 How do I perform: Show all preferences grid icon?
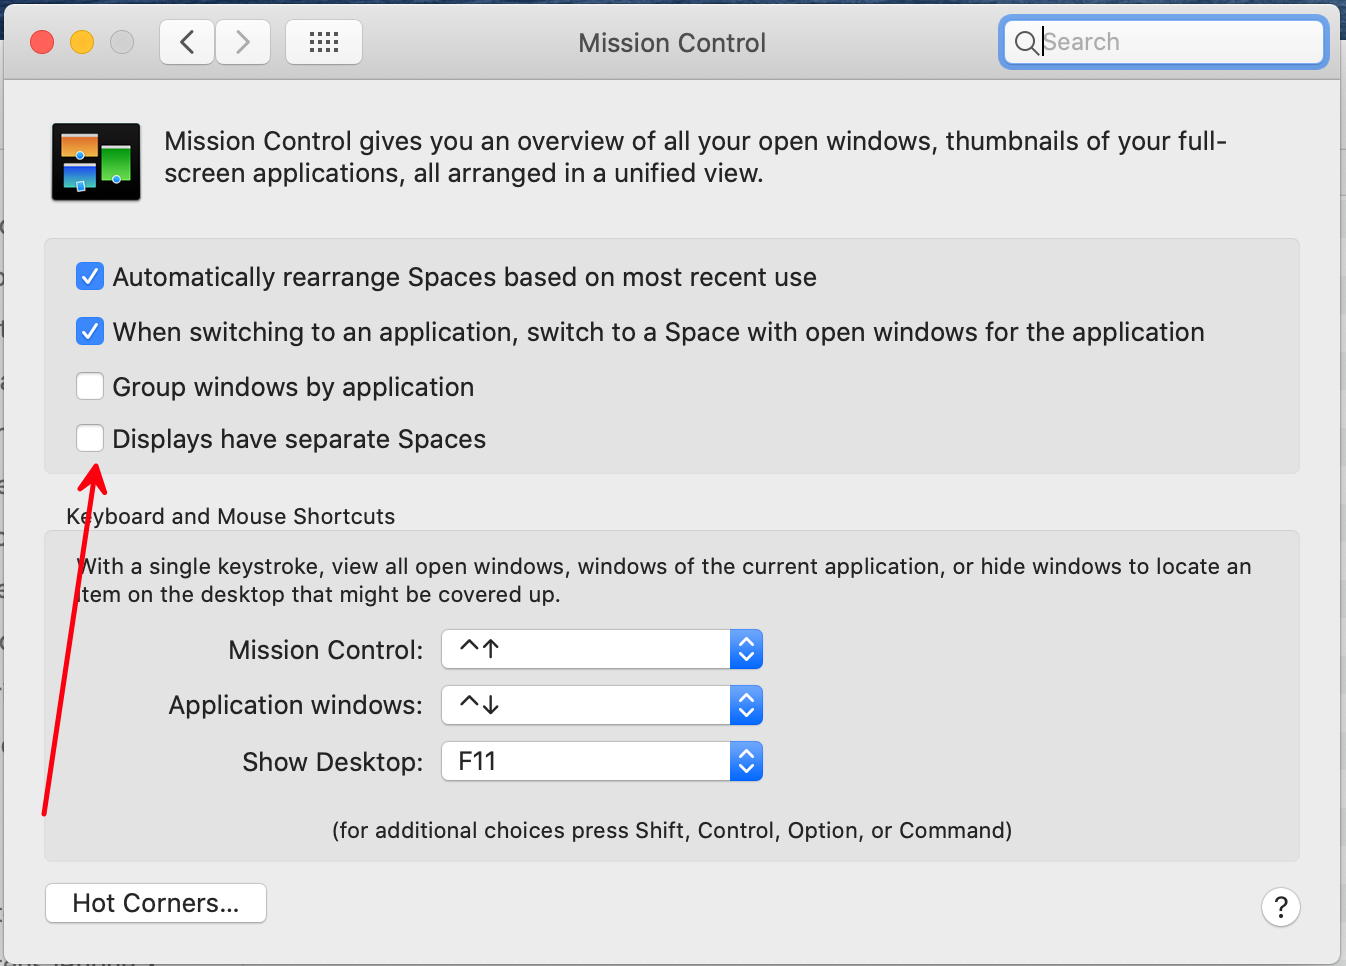click(324, 42)
